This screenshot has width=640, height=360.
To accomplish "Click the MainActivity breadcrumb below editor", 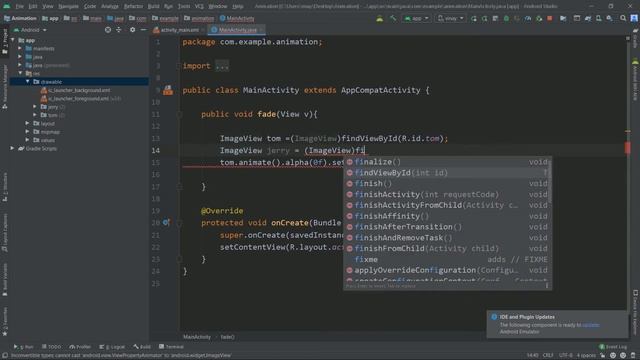I will tap(197, 337).
